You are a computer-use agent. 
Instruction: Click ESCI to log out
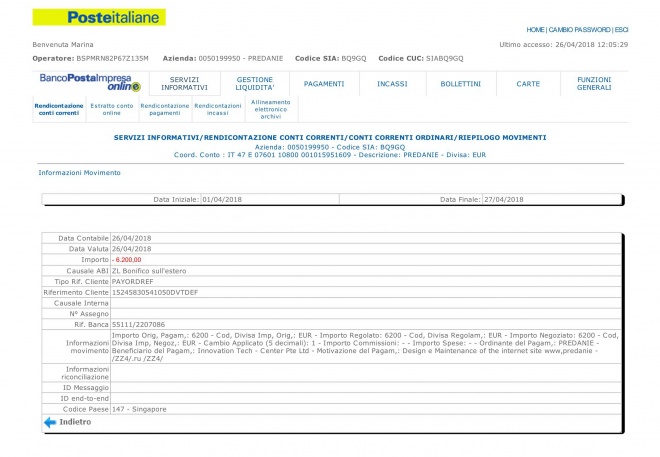click(x=621, y=30)
